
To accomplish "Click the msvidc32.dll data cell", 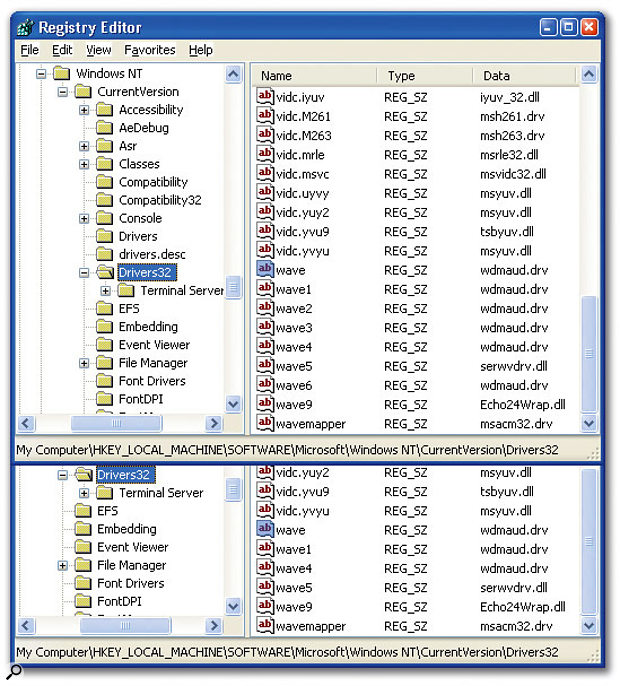I will point(513,175).
